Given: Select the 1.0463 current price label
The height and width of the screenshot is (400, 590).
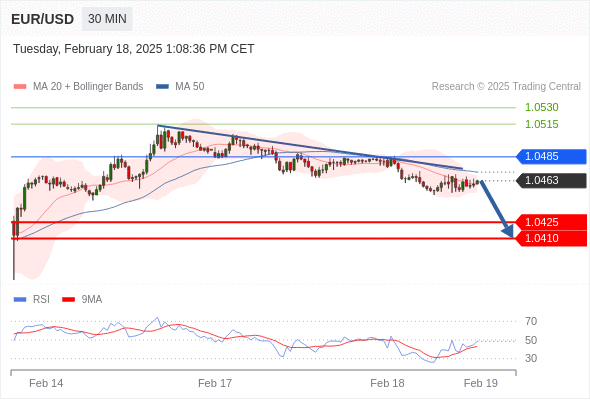Looking at the screenshot, I should [x=551, y=181].
